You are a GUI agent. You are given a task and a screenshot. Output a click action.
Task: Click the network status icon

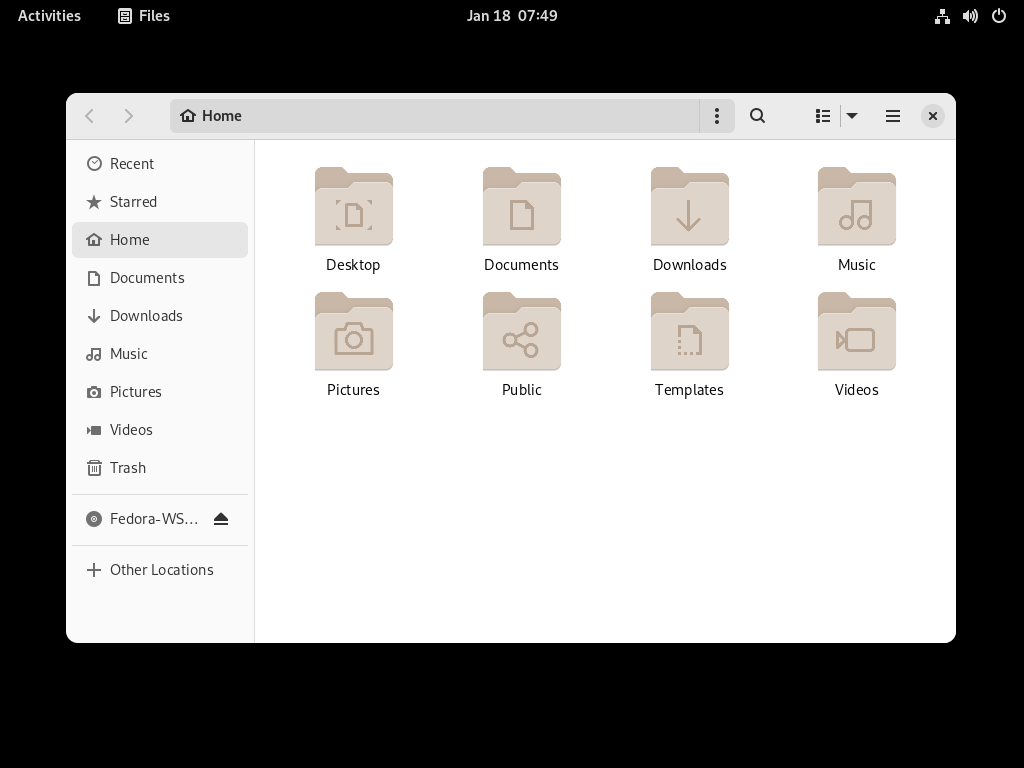coord(942,16)
